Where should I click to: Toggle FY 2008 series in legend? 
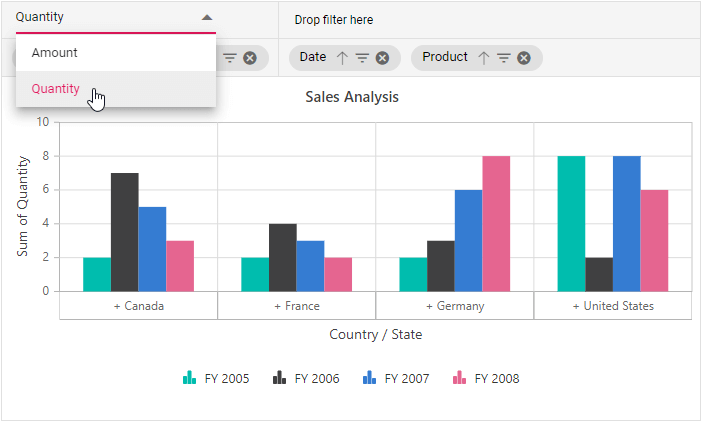pyautogui.click(x=486, y=378)
